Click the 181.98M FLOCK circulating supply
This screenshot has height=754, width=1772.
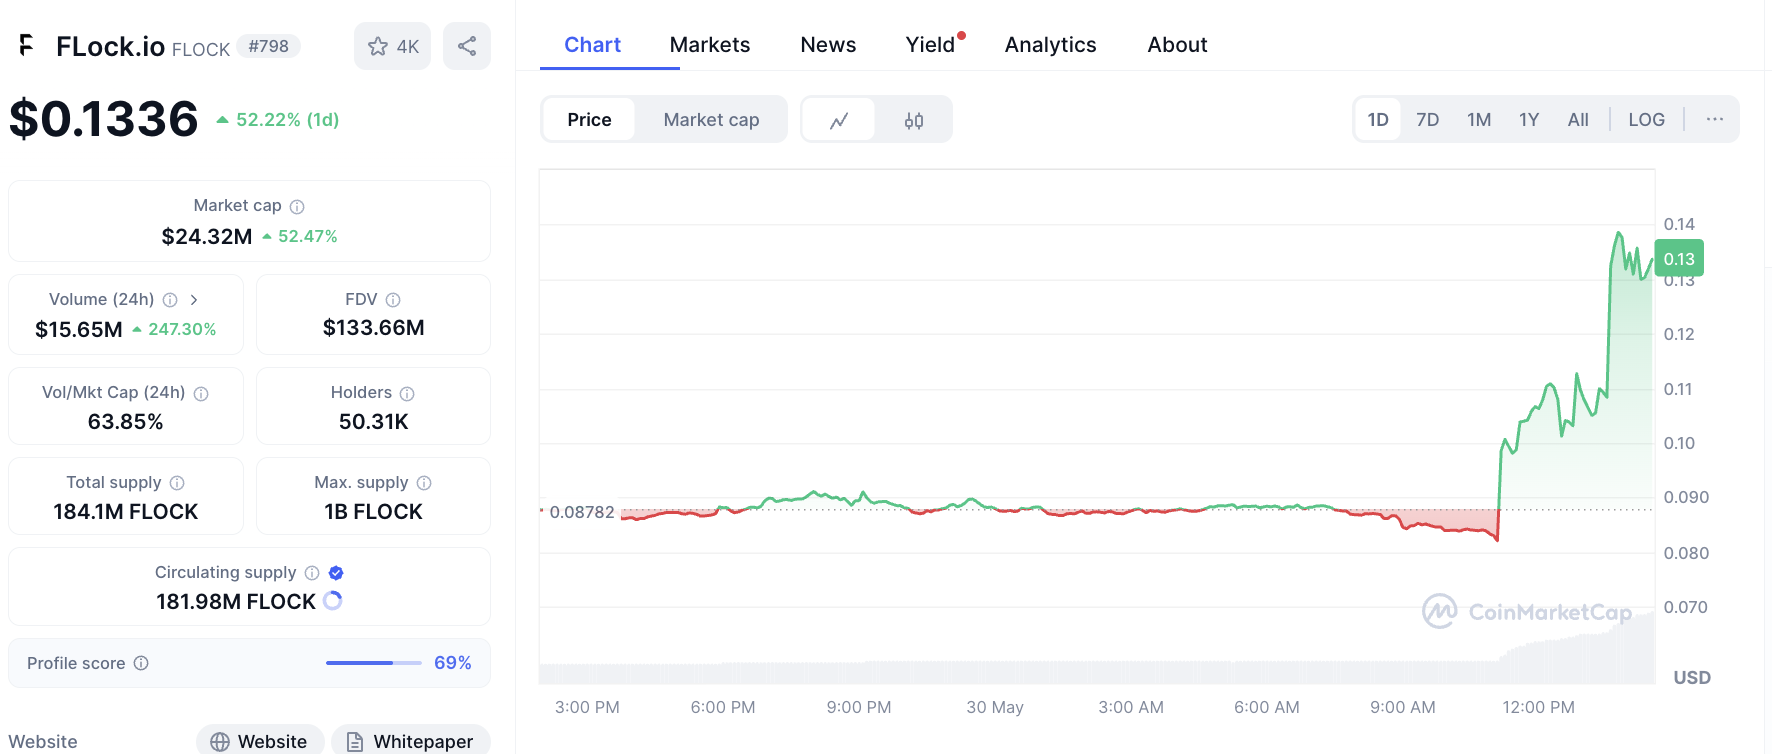tap(236, 602)
